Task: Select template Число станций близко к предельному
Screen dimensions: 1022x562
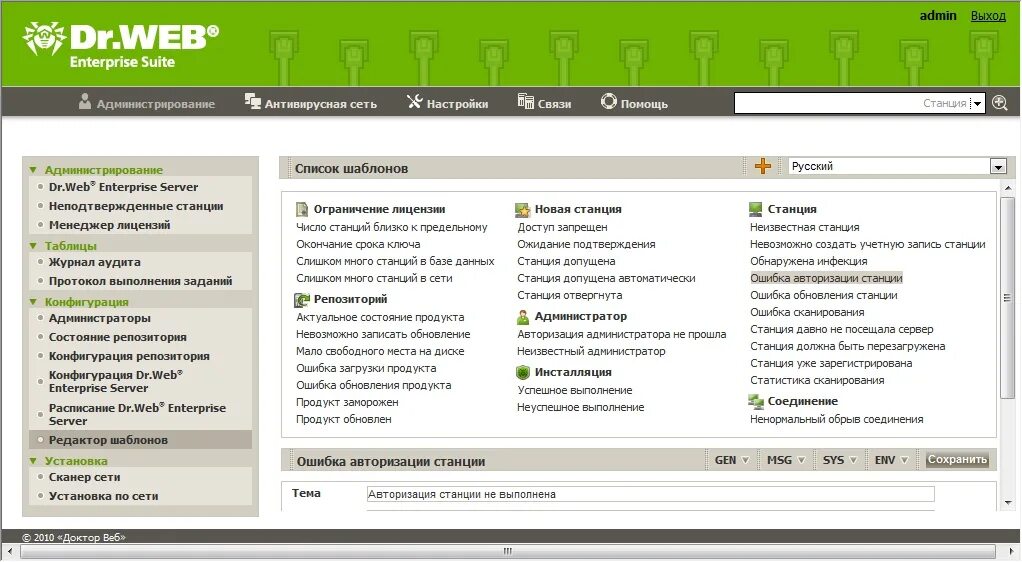Action: [x=392, y=228]
